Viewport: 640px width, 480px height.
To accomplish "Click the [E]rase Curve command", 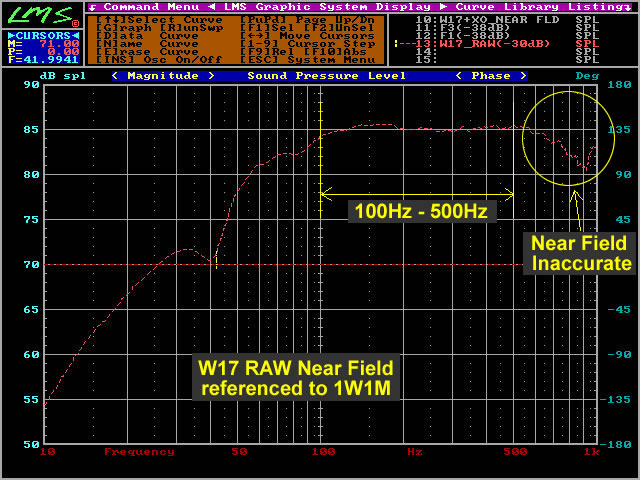I will pos(147,52).
